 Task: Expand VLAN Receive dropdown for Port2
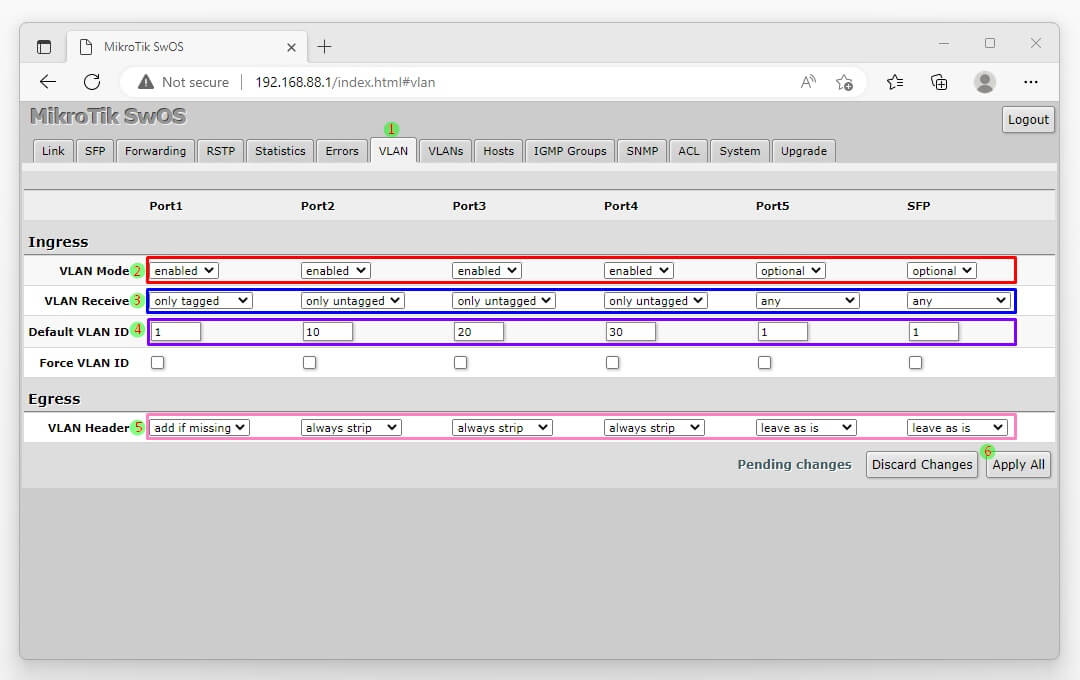click(x=352, y=301)
